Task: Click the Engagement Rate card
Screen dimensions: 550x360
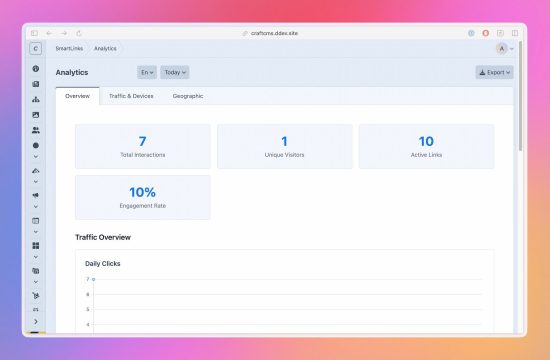Action: click(143, 197)
